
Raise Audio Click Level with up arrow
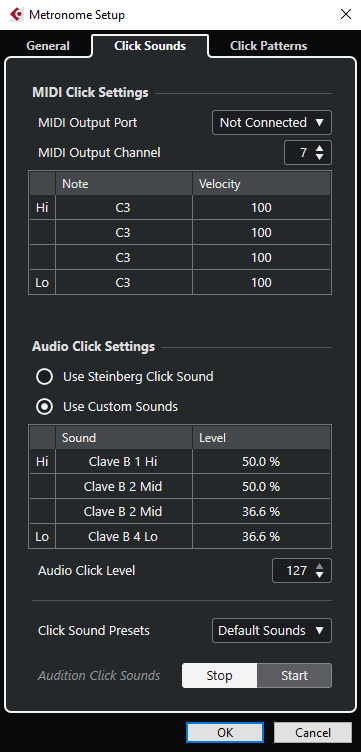click(320, 566)
